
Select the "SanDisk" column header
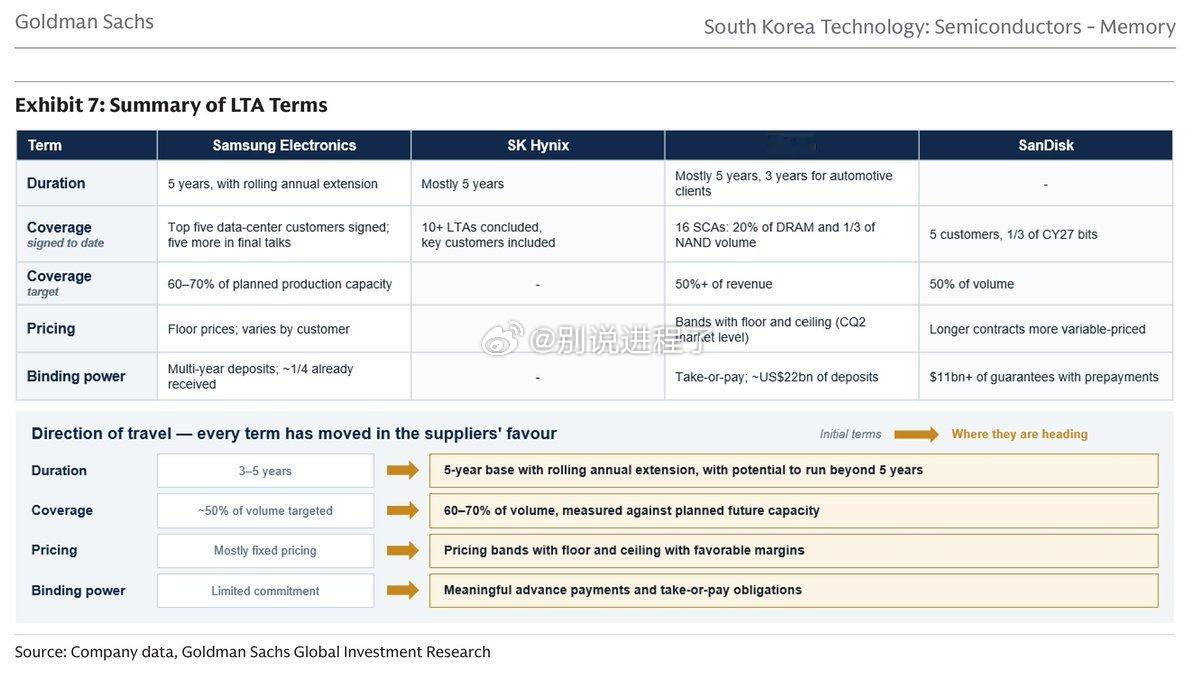click(x=1046, y=145)
